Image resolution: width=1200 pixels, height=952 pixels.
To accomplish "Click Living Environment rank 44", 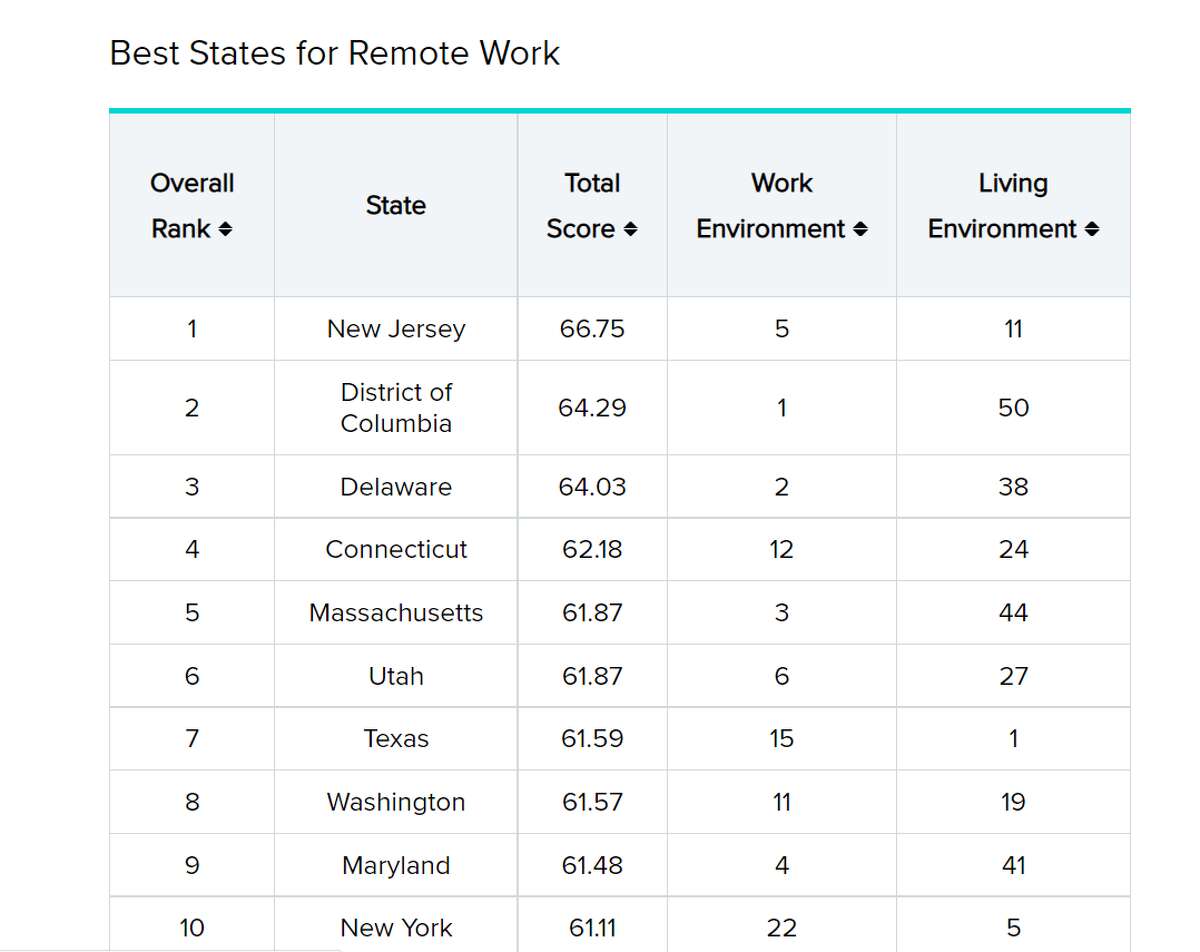I will pyautogui.click(x=1013, y=613).
